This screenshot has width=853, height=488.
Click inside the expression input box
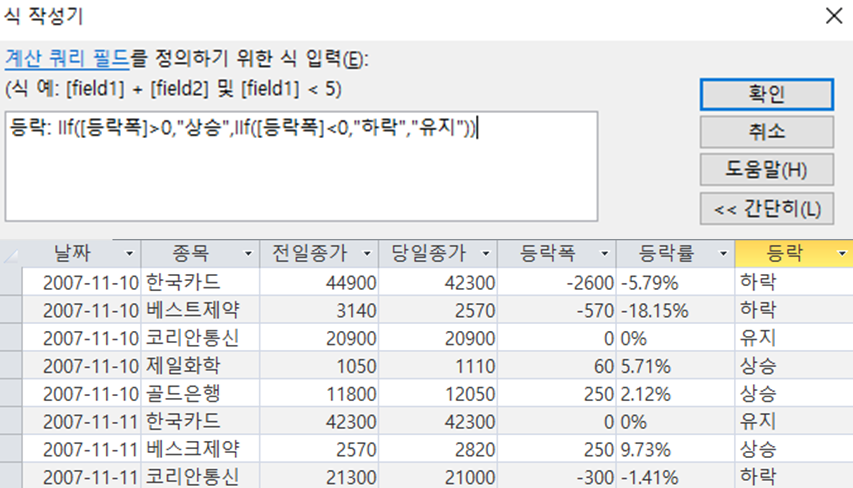pos(301,166)
